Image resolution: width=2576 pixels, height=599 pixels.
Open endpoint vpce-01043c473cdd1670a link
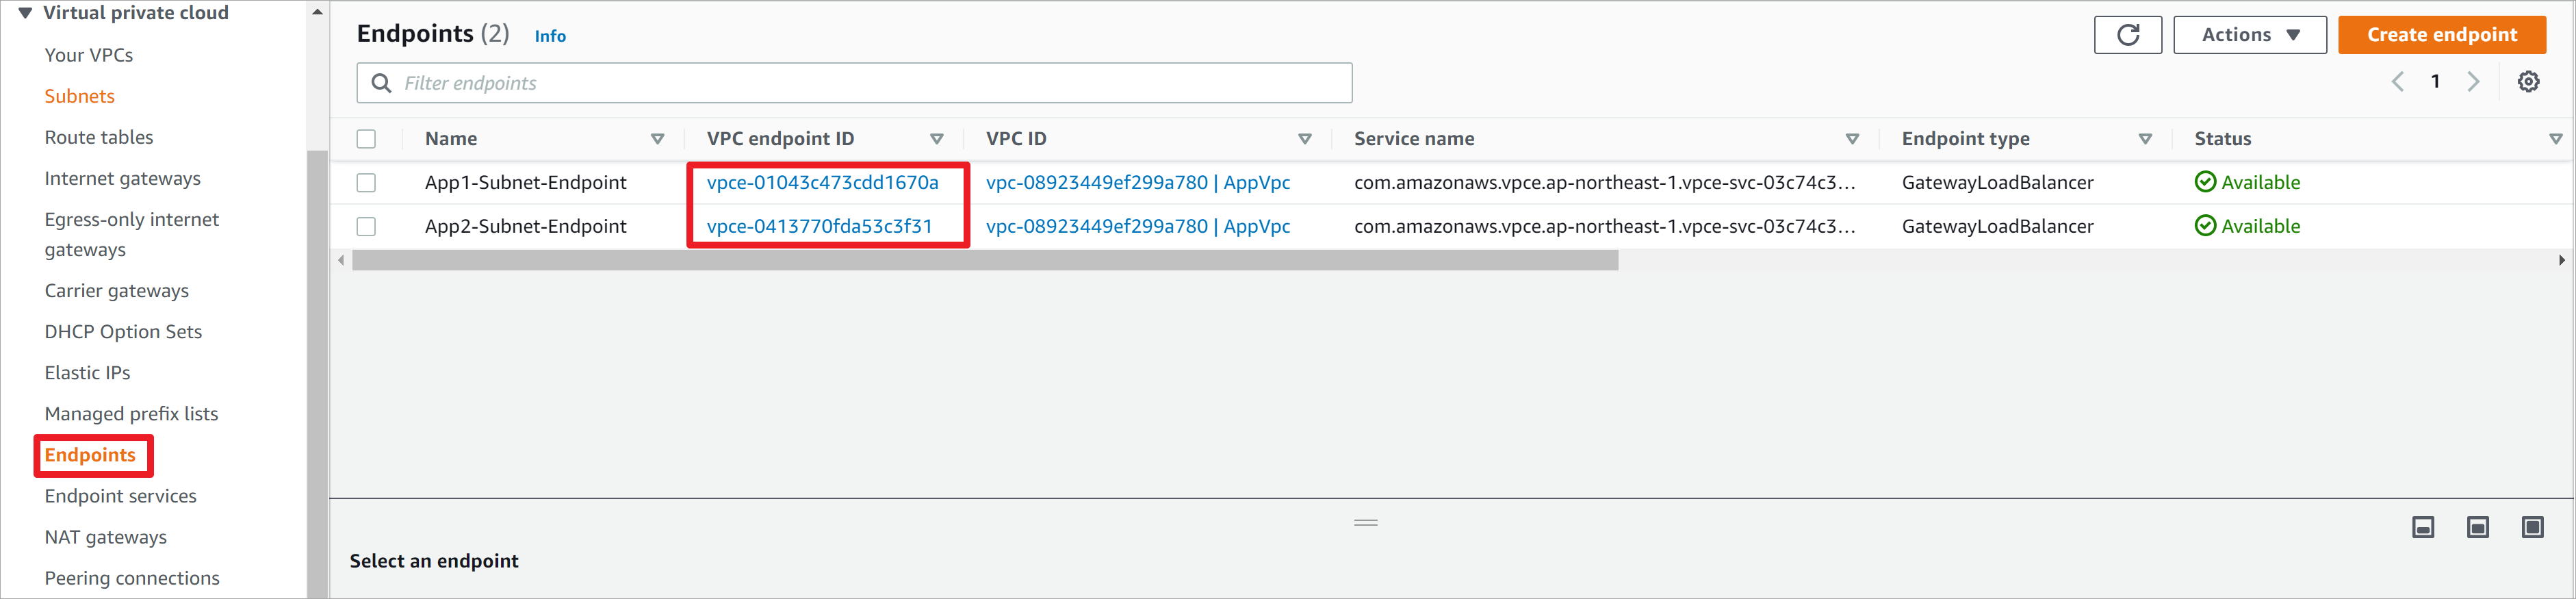(822, 182)
